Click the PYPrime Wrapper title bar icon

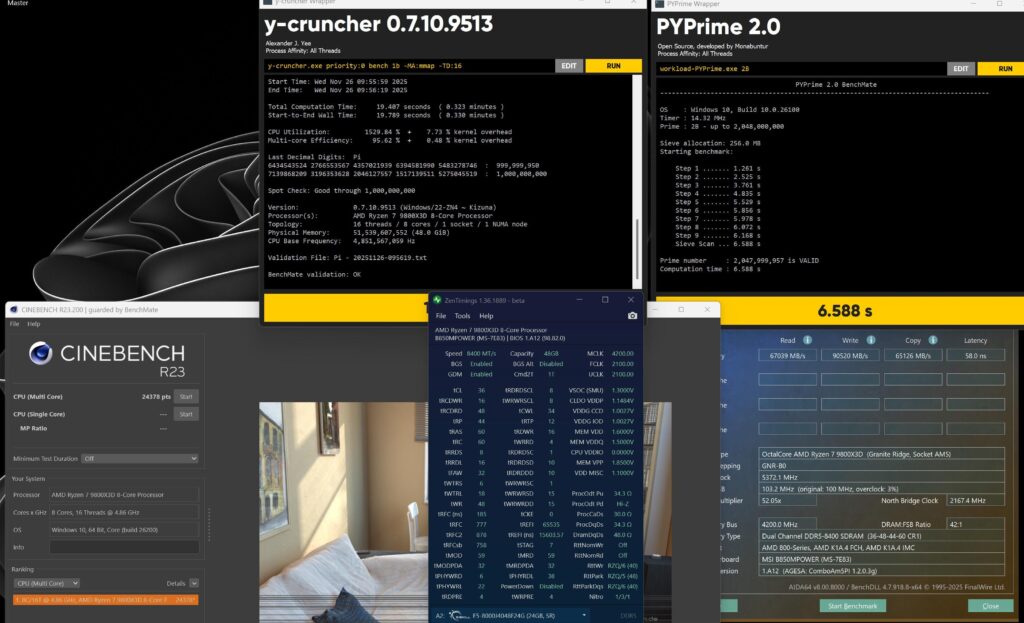(660, 4)
